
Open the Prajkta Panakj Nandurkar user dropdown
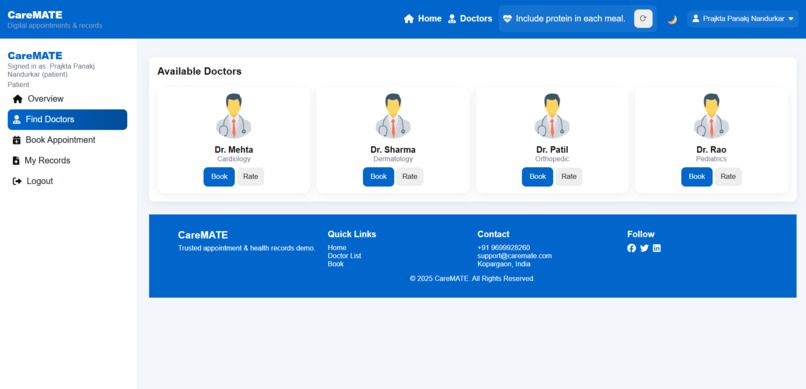(x=743, y=19)
